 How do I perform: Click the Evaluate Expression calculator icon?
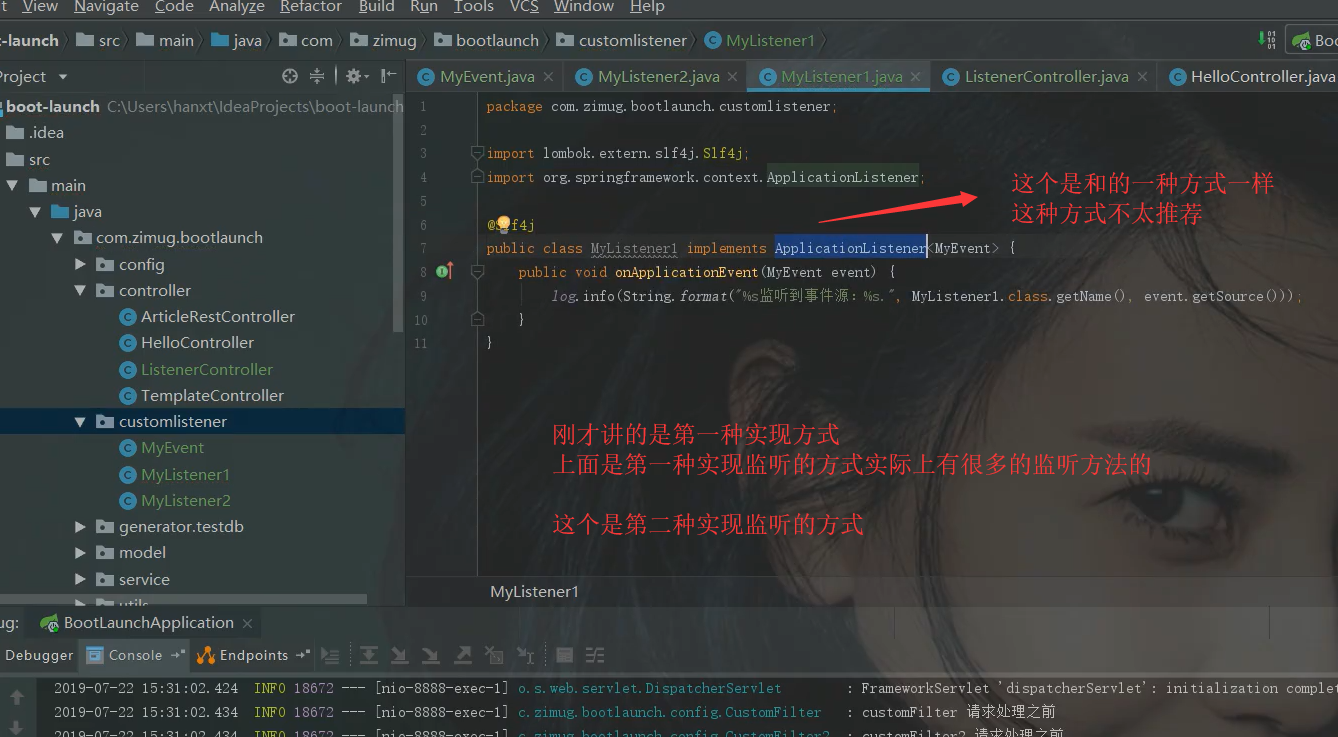564,656
